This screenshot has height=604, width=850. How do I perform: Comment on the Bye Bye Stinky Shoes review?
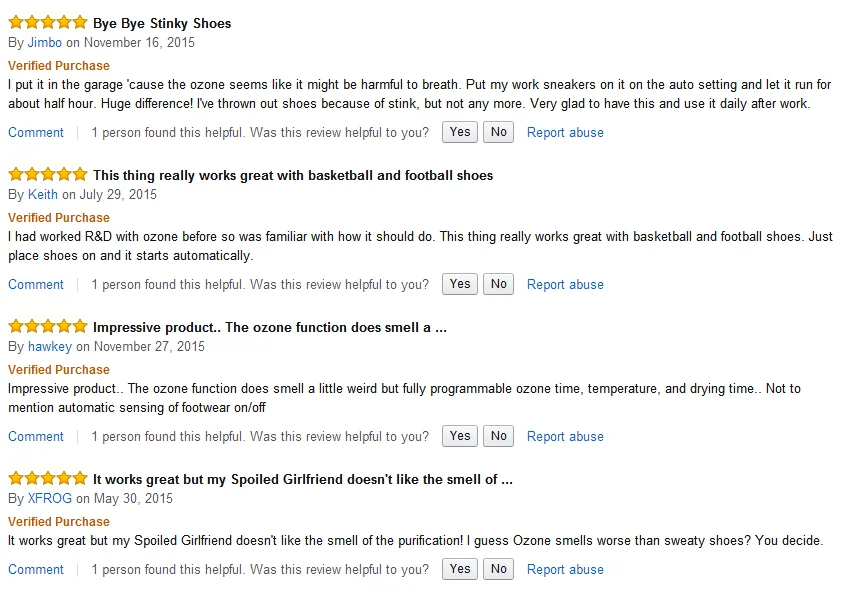click(x=36, y=132)
